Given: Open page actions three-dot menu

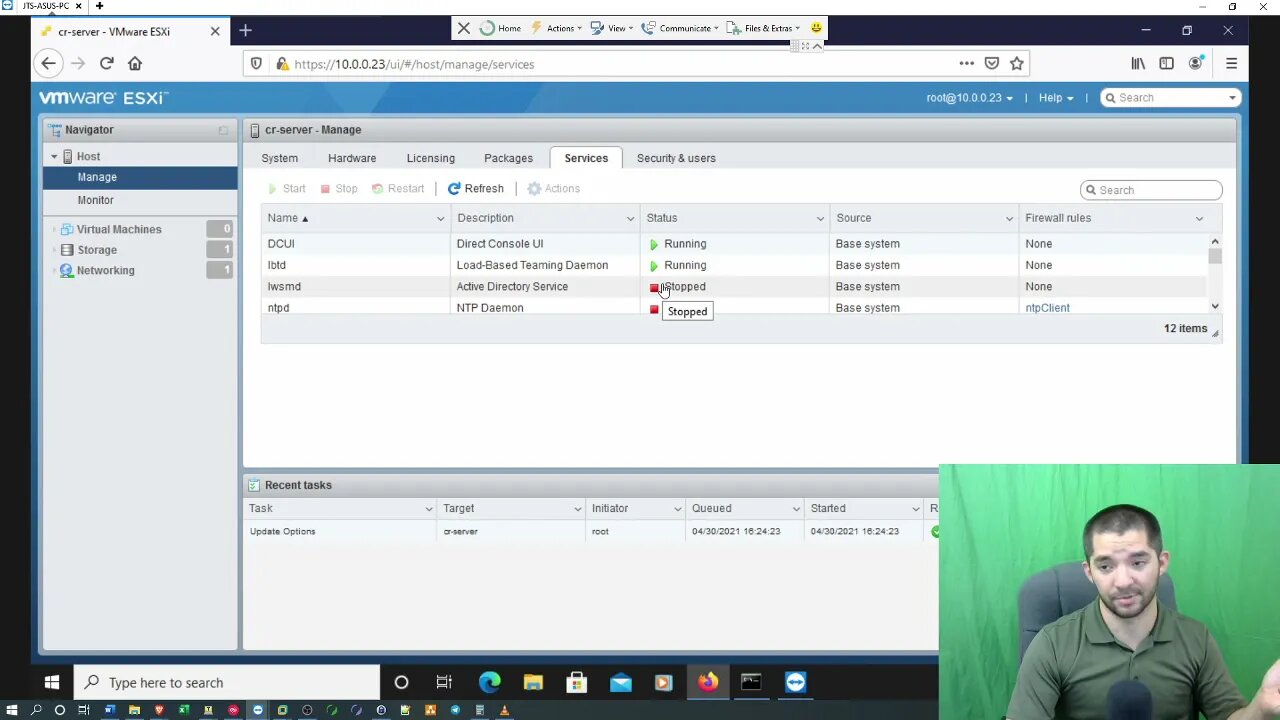Looking at the screenshot, I should coord(966,63).
